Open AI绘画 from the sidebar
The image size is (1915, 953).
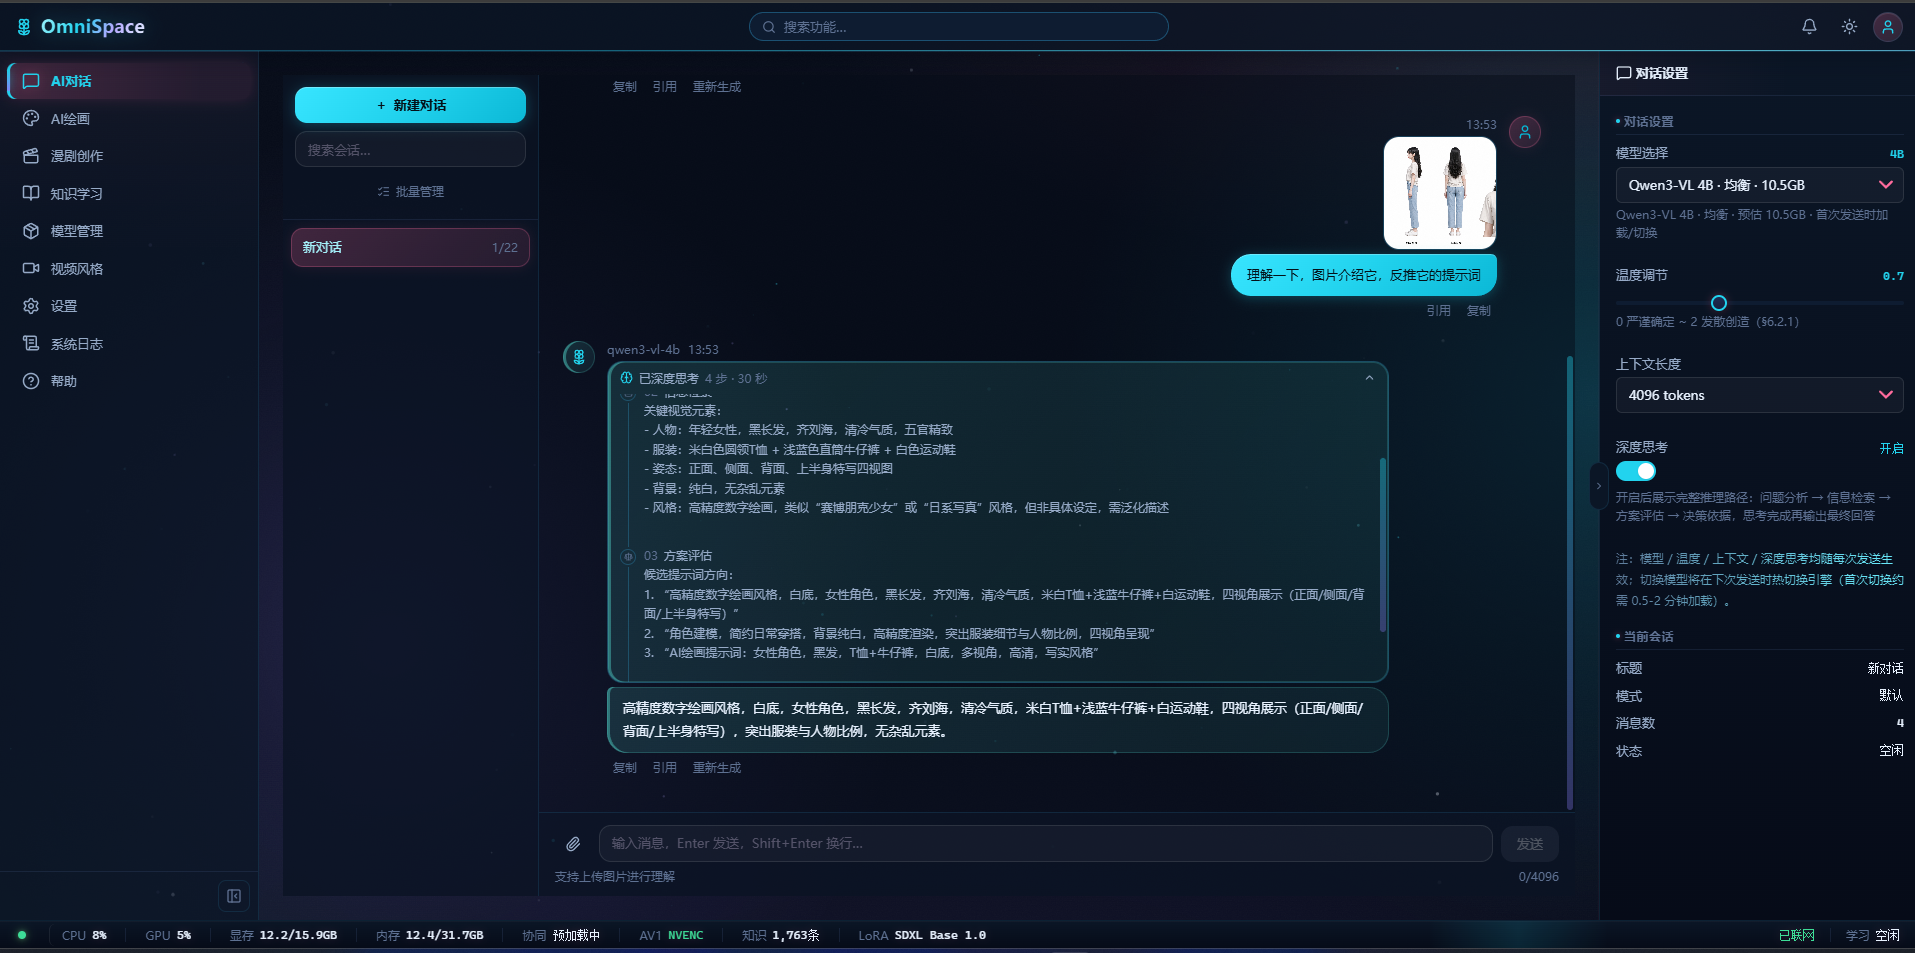pos(130,119)
